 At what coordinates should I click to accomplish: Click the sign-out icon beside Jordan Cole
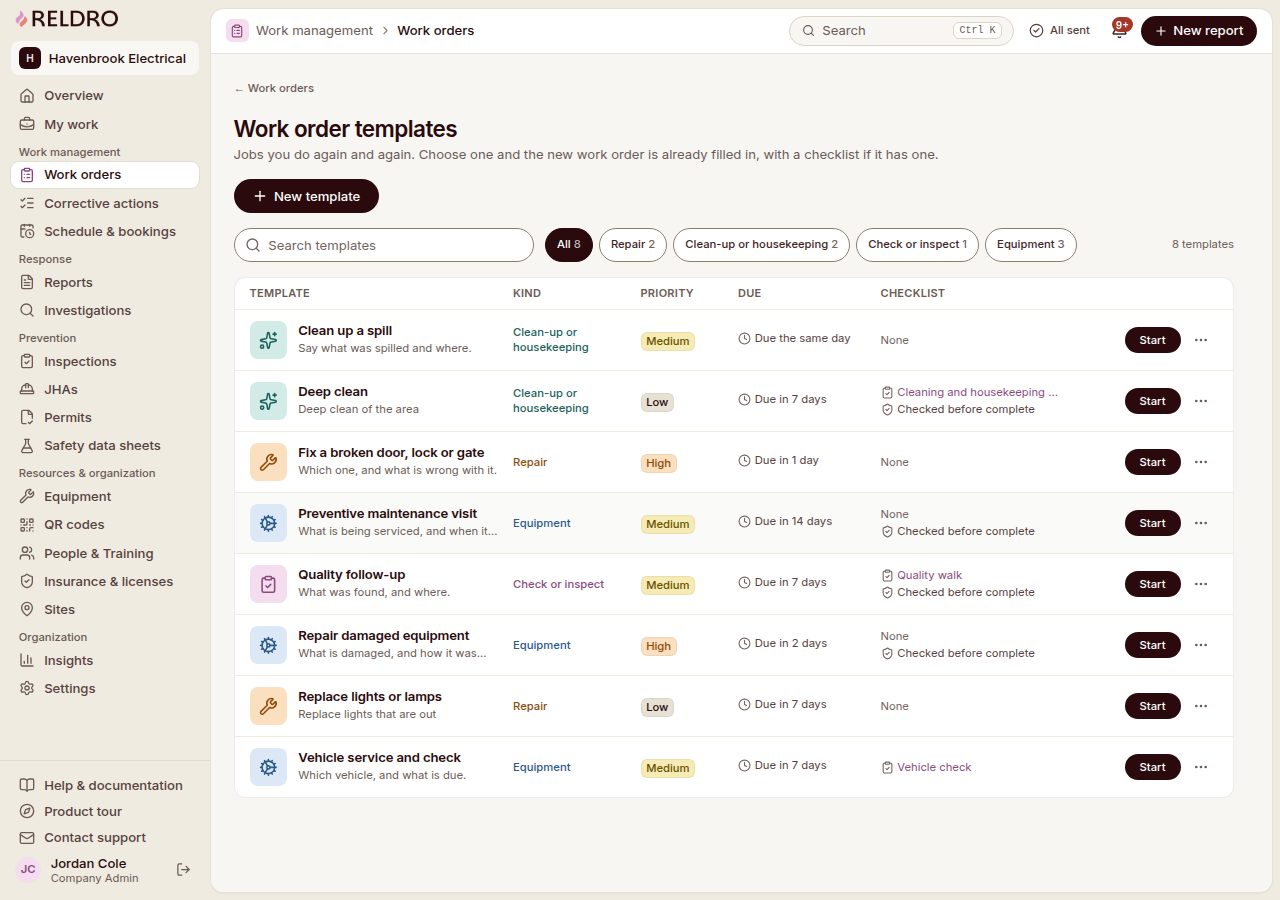[x=183, y=870]
